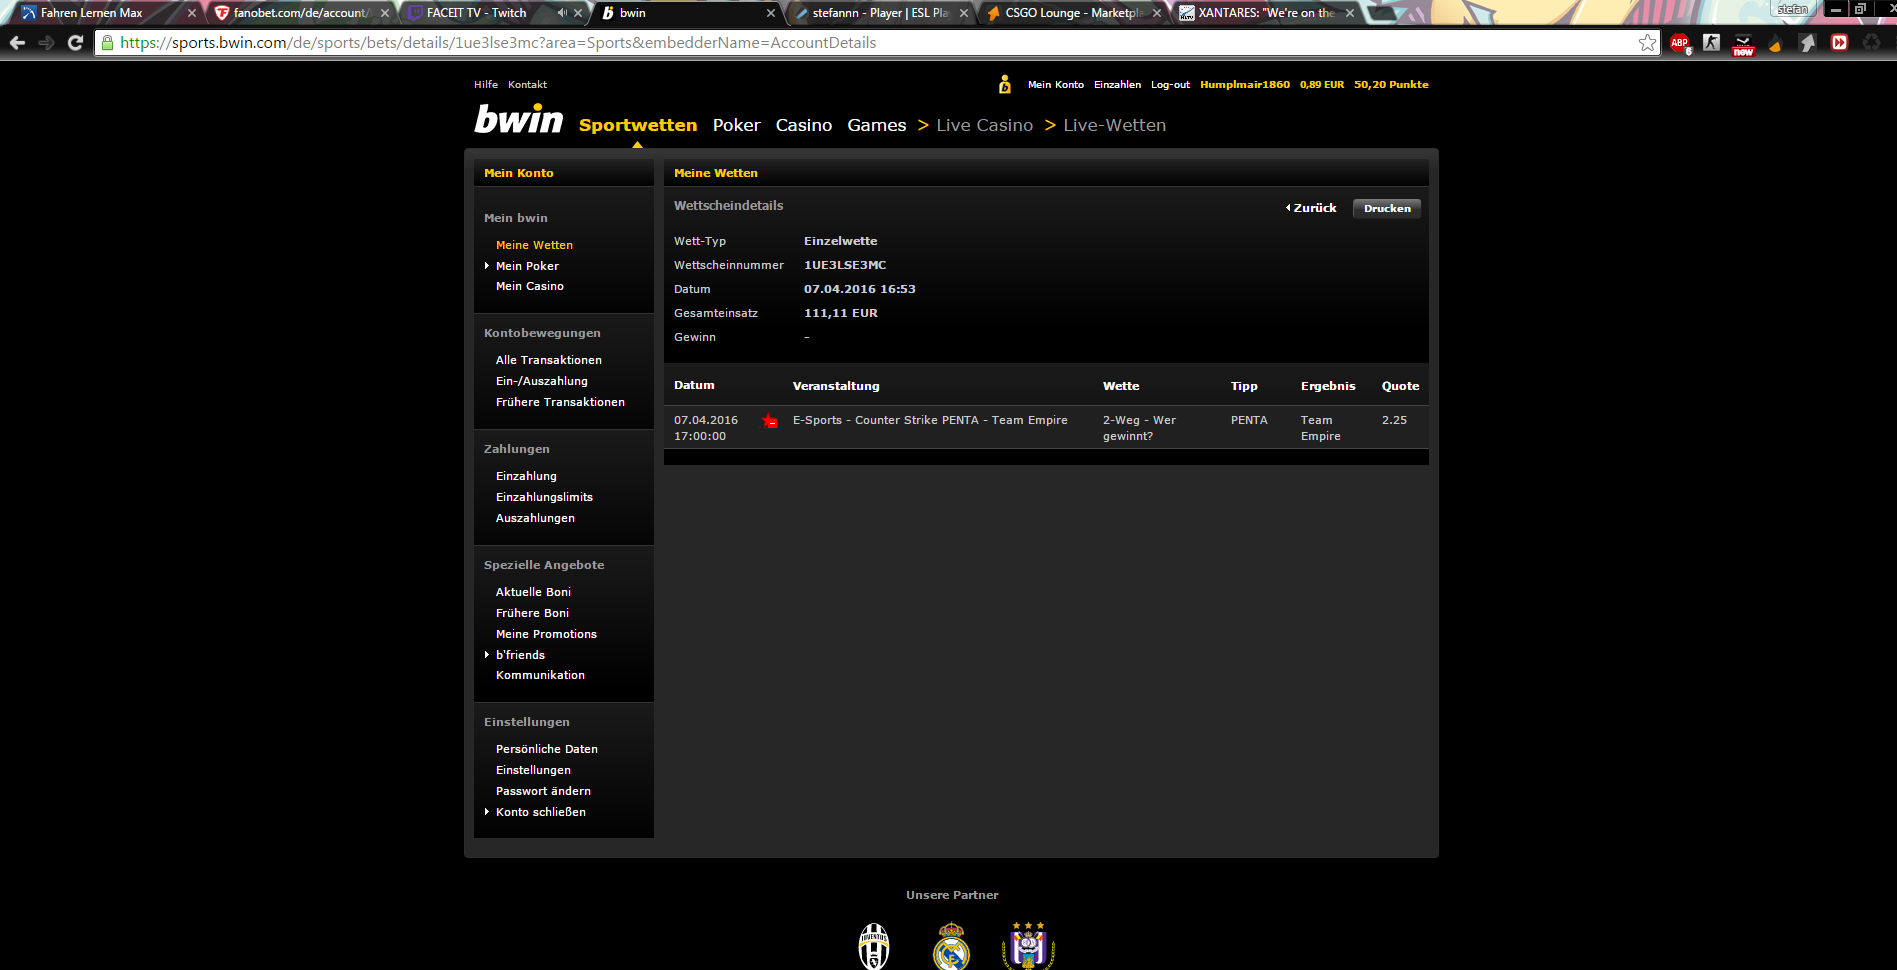This screenshot has width=1897, height=970.
Task: Open Live Casino in the navigation
Action: [x=985, y=125]
